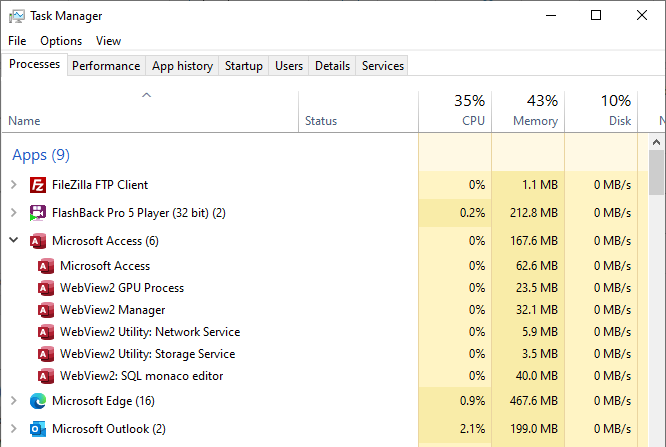The image size is (666, 447).
Task: Select the Microsoft Edge (16) row
Action: [325, 401]
